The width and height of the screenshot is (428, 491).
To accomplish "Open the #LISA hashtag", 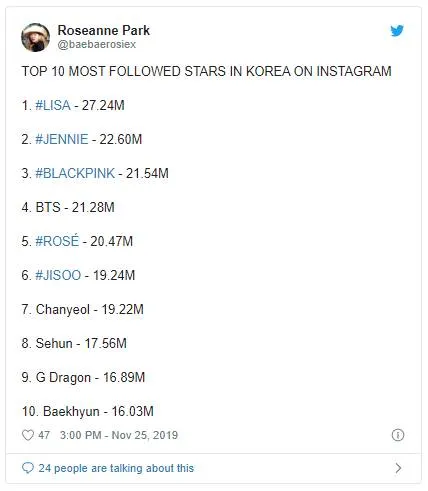I will click(53, 105).
